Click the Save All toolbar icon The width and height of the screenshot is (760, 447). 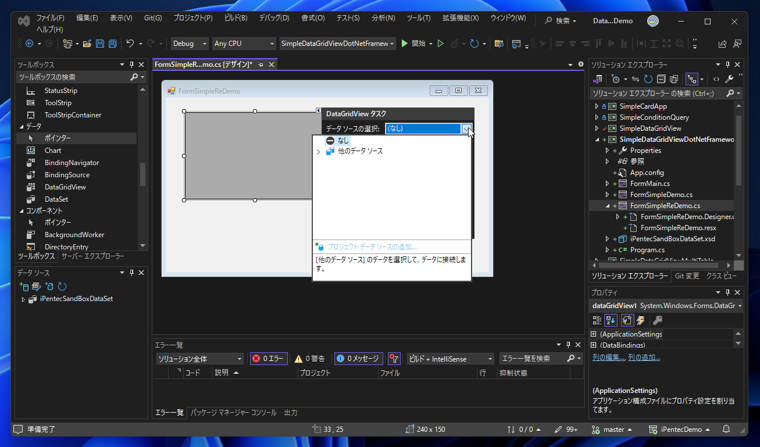pyautogui.click(x=112, y=44)
